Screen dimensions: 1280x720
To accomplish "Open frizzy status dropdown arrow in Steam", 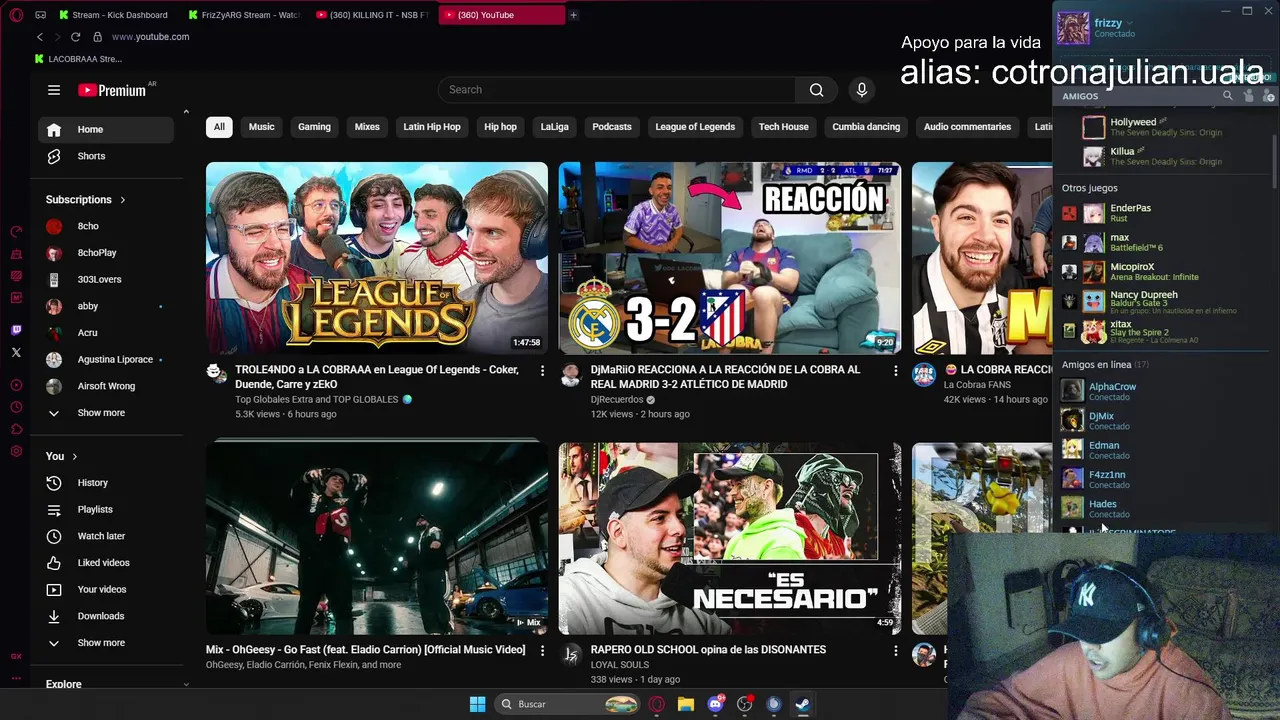I will (1130, 23).
